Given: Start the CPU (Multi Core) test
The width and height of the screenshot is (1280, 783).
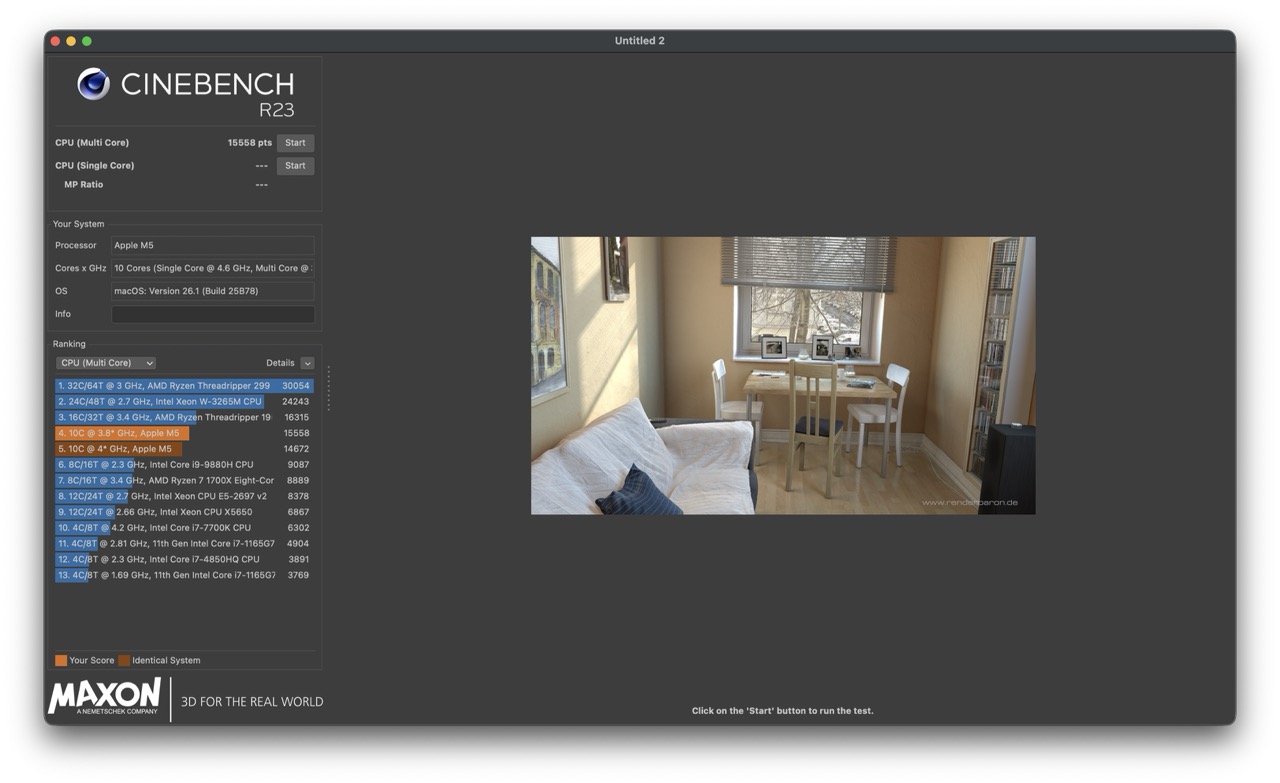Looking at the screenshot, I should pos(295,143).
